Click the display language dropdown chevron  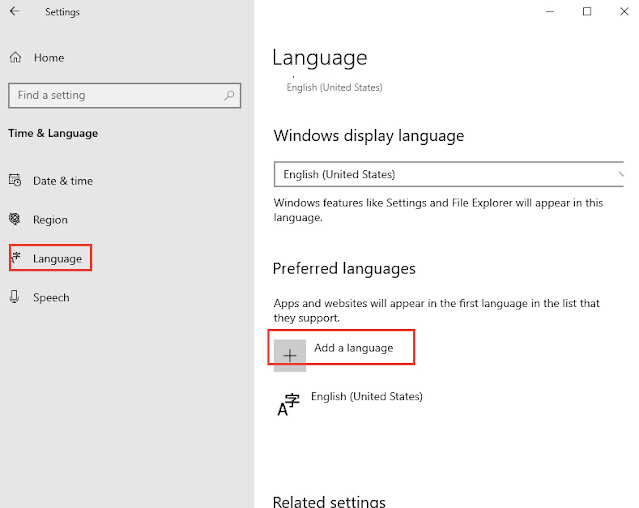pyautogui.click(x=621, y=174)
